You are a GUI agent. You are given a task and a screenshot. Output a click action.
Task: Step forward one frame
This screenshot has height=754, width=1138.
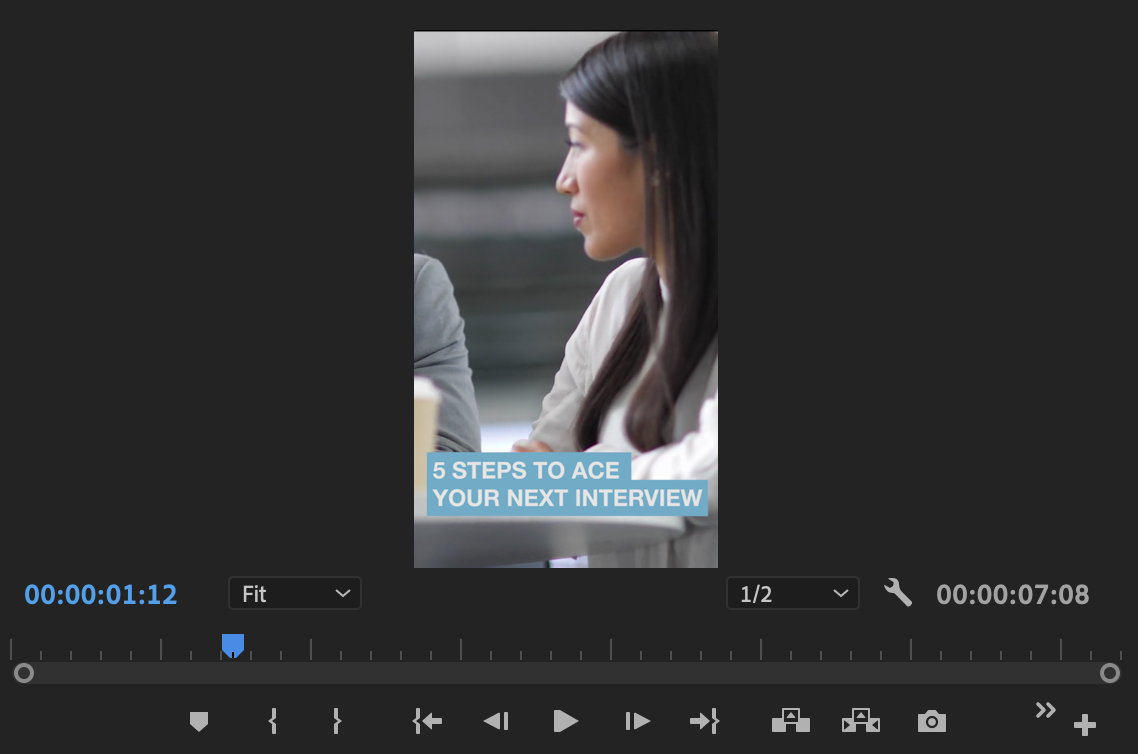point(636,721)
